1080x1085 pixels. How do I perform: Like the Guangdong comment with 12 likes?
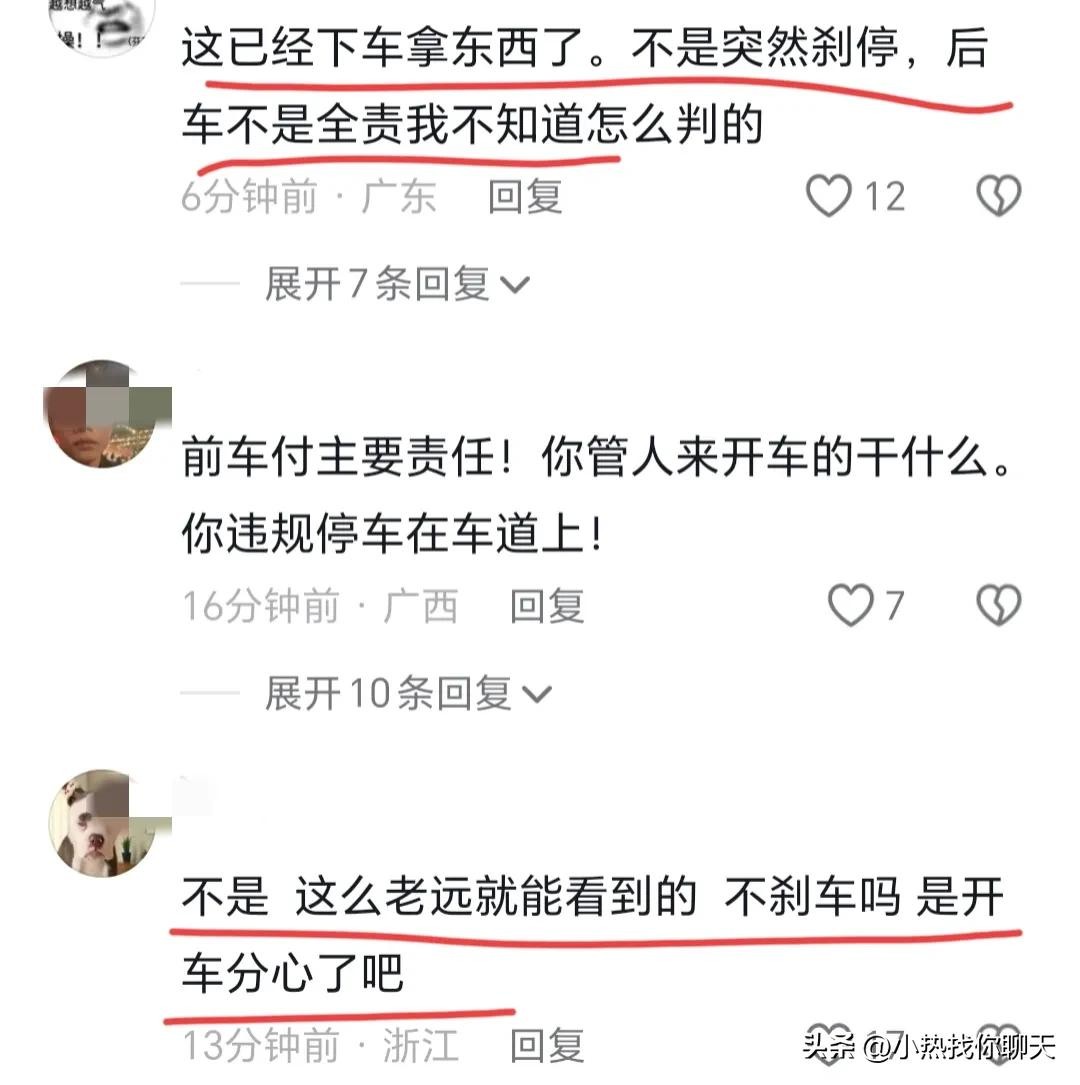tap(828, 195)
